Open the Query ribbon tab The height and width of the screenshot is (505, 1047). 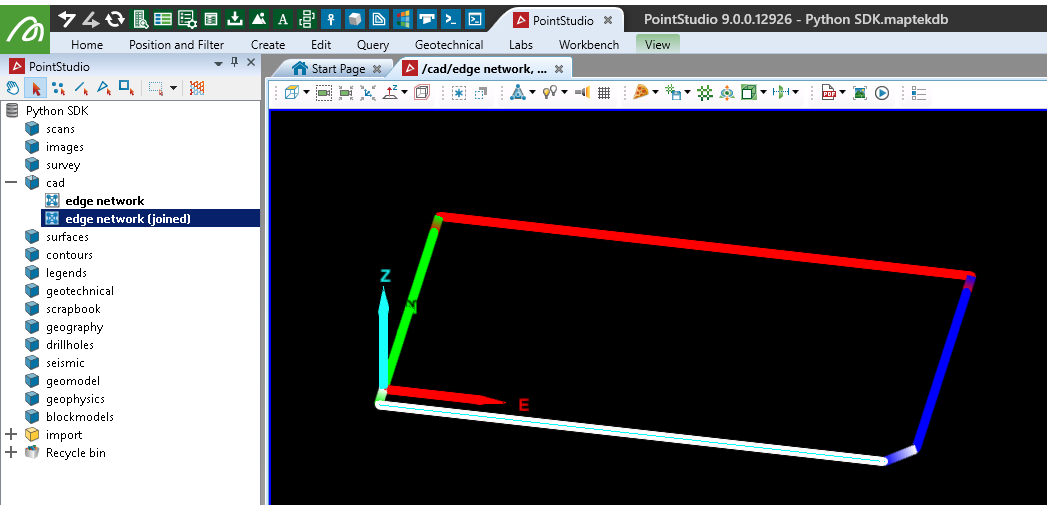[373, 45]
